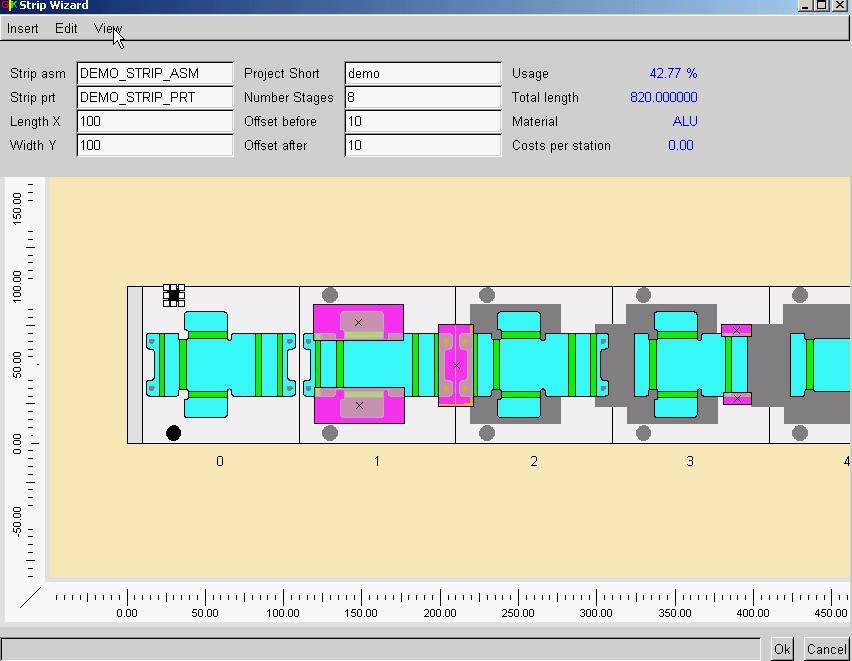Select the magenta punch between stations 1 and 2
The width and height of the screenshot is (852, 661).
(456, 365)
